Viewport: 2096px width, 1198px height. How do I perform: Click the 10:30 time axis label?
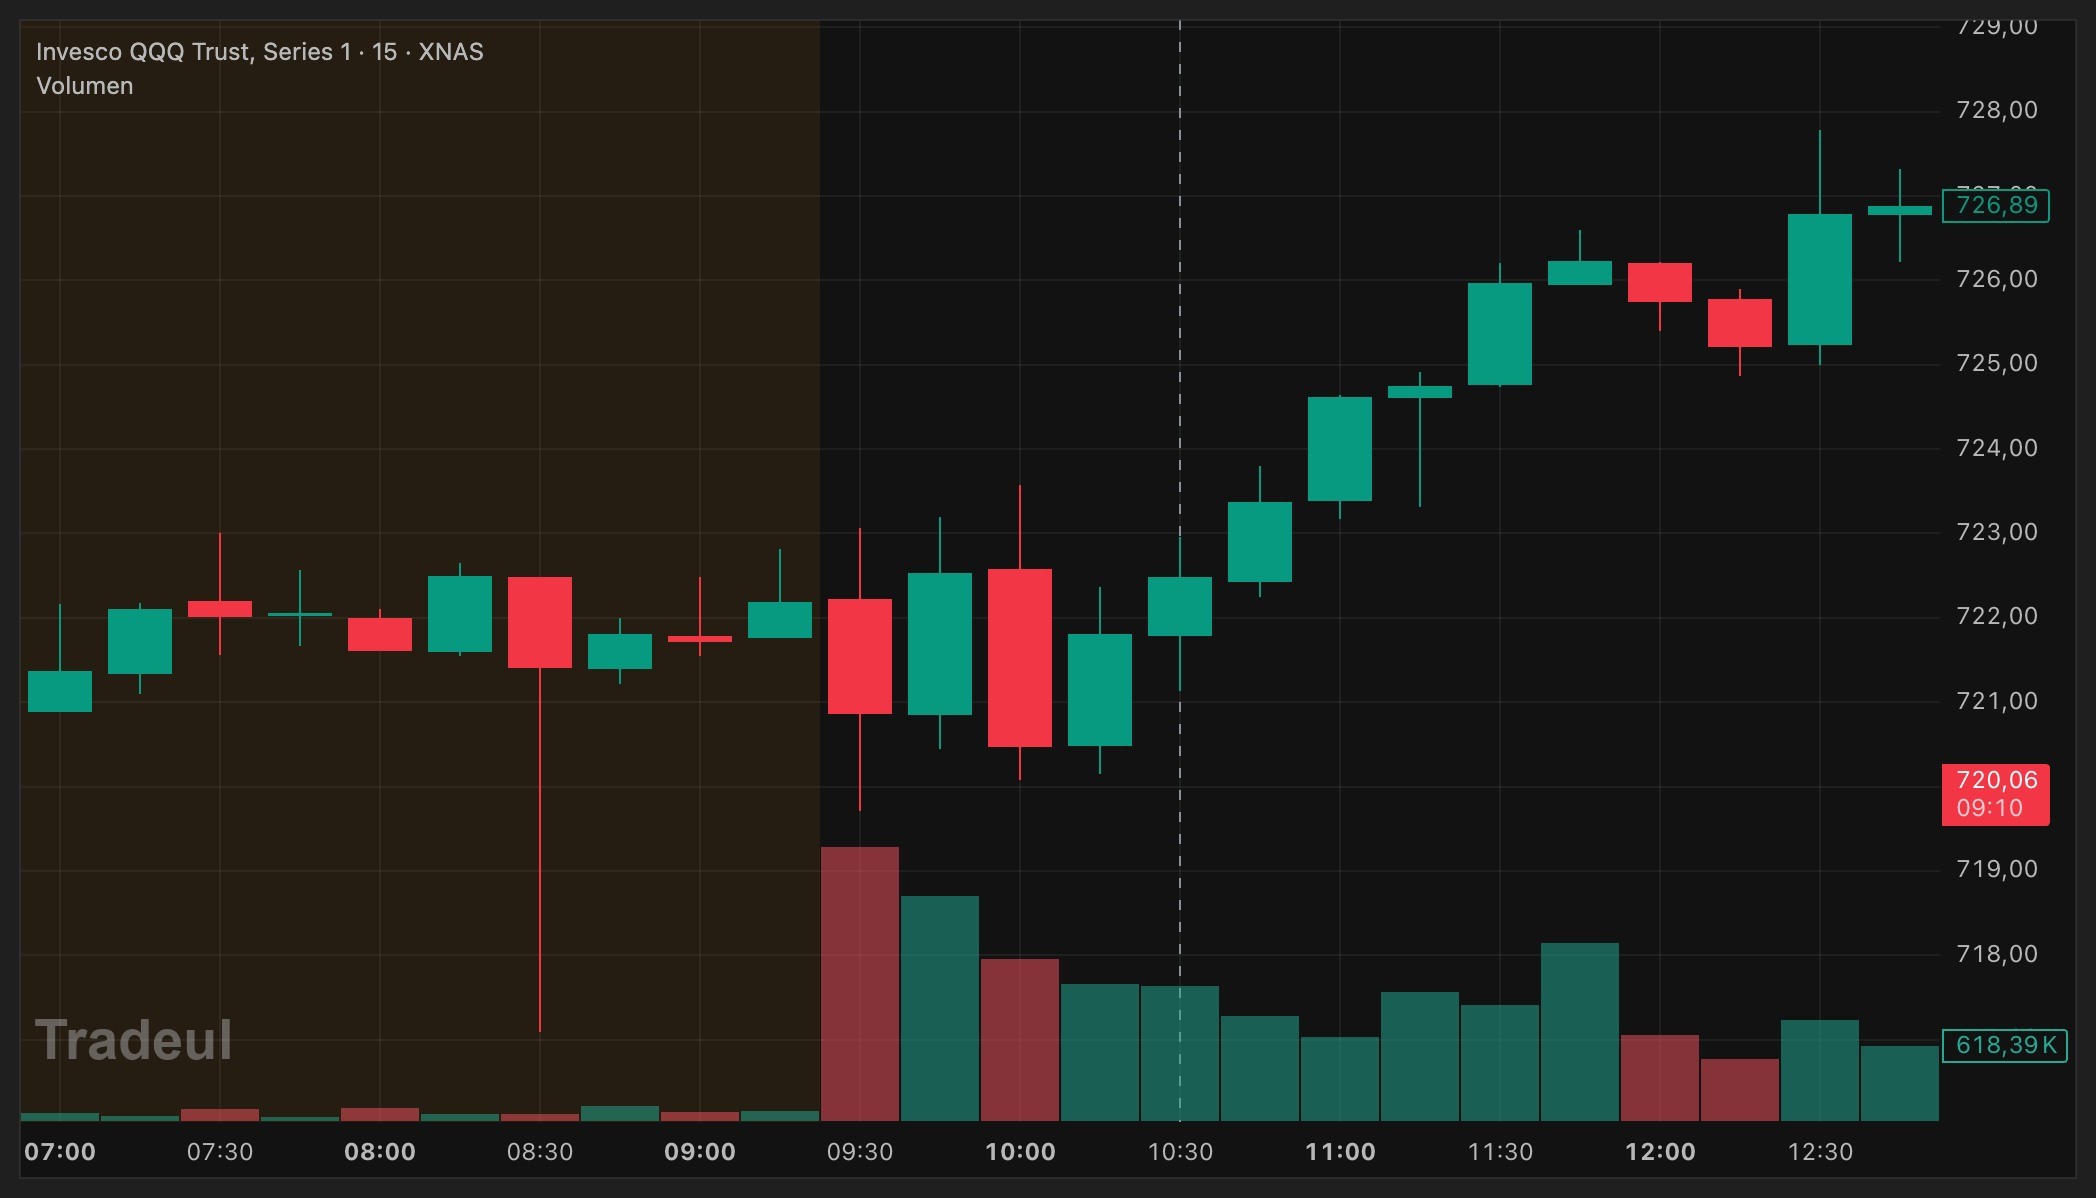1180,1152
